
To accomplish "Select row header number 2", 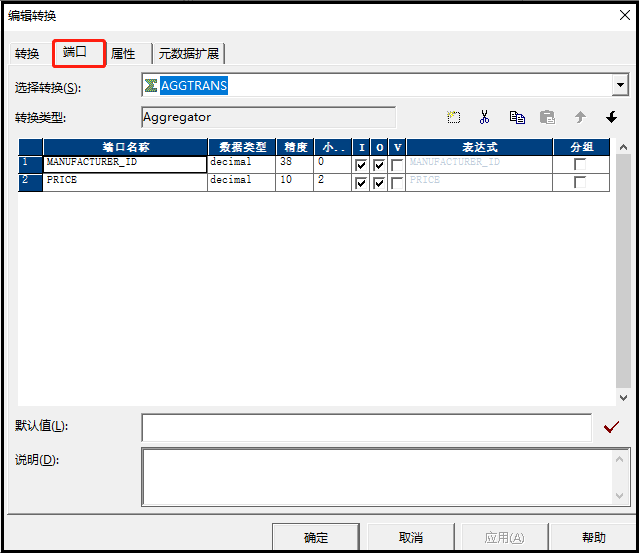I will [31, 182].
